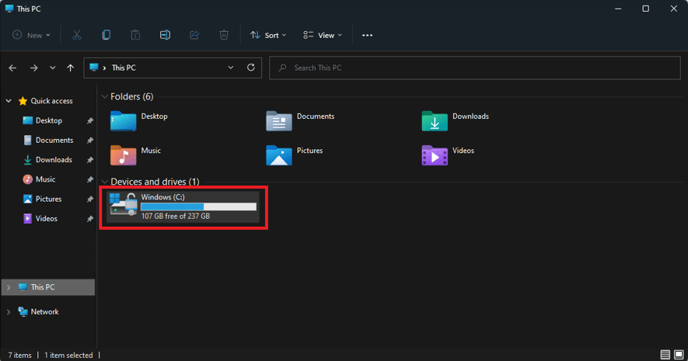Select the Downloads folder in main pane
This screenshot has height=361, width=688.
point(455,121)
